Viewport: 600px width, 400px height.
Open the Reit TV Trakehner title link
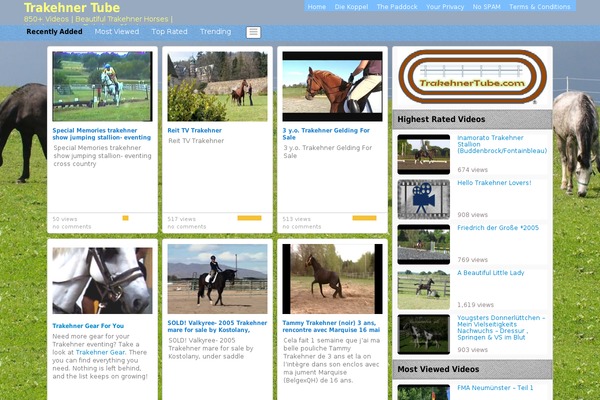pos(194,131)
